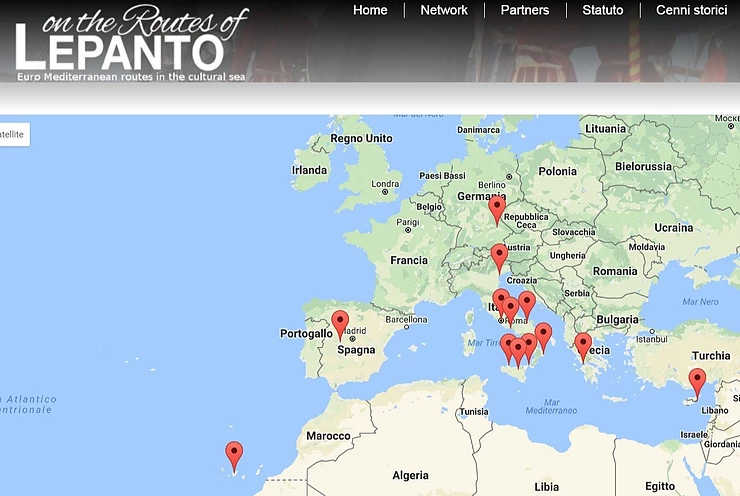This screenshot has width=740, height=496.
Task: Click the Egitto country label
Action: pos(660,487)
